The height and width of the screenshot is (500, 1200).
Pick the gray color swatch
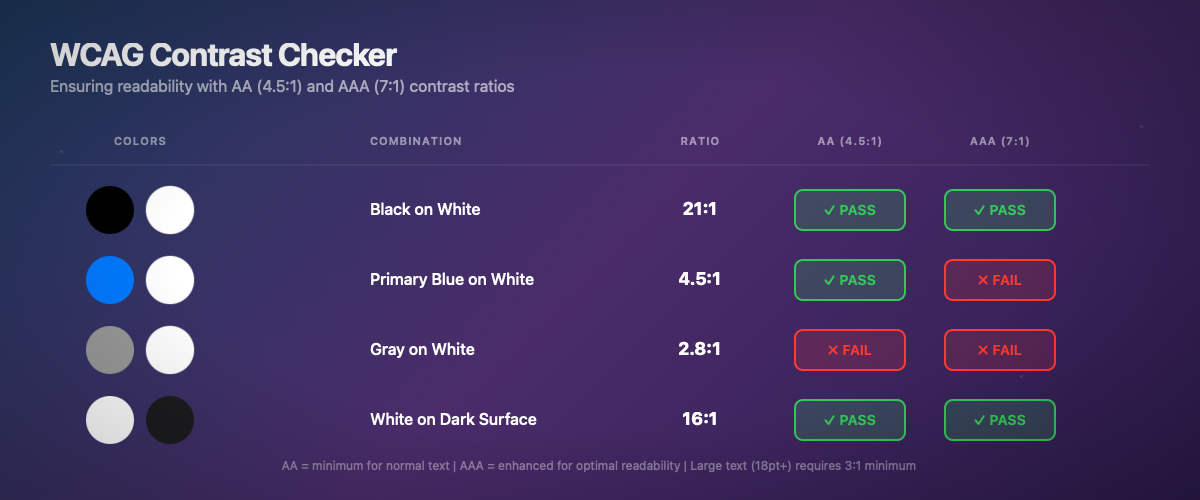pos(110,350)
